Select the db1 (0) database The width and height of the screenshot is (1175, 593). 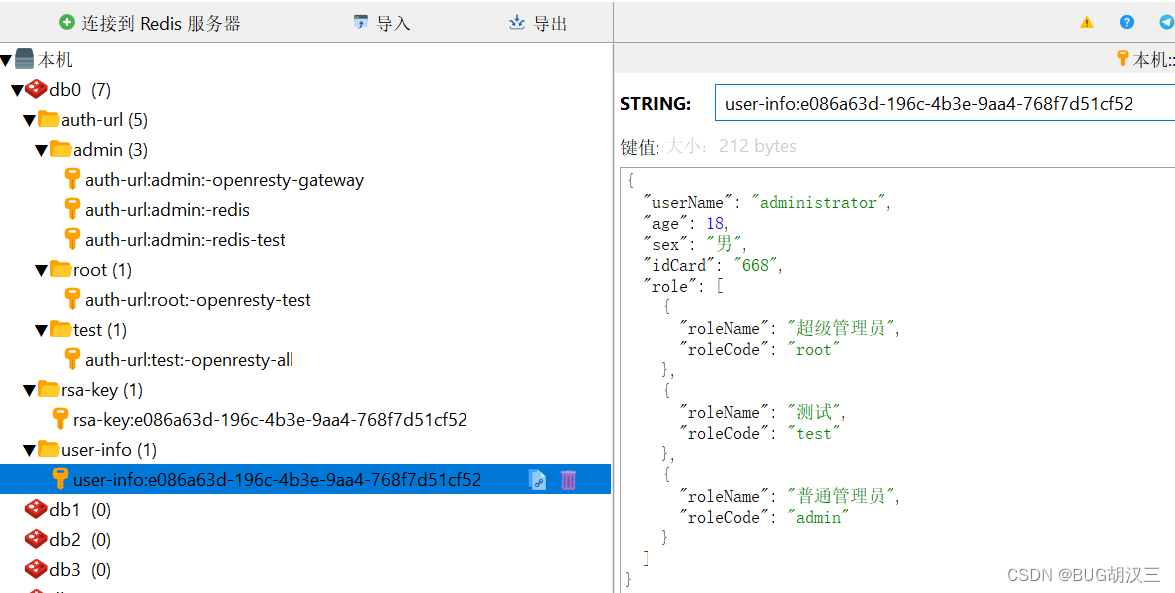click(x=79, y=510)
